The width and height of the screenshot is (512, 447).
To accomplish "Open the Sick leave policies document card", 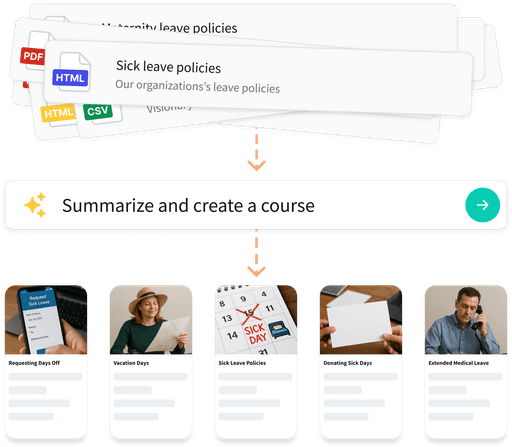I will pos(258,78).
